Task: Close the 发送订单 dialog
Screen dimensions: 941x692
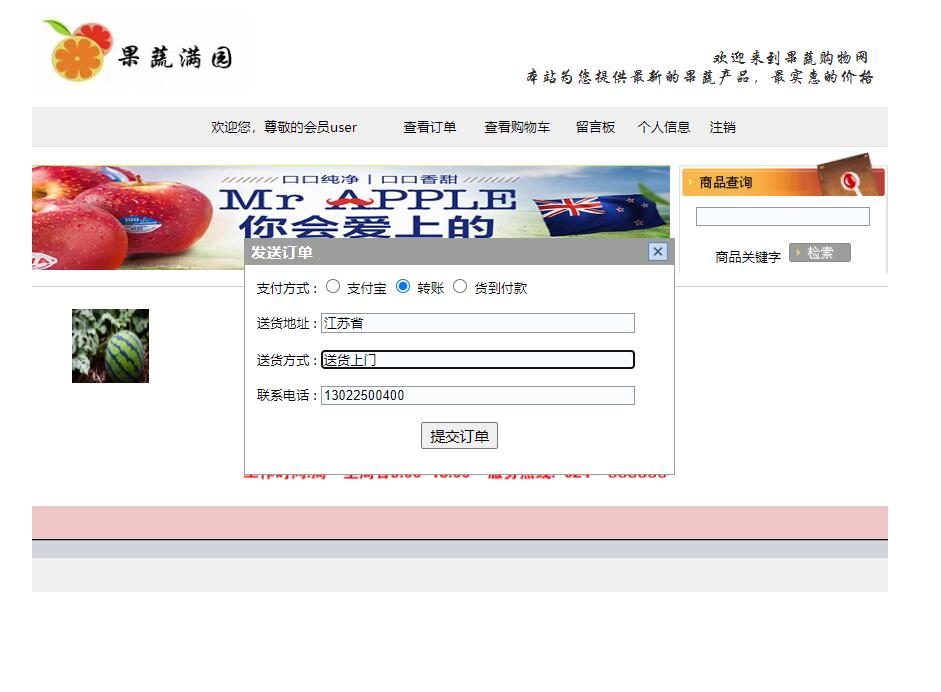Action: tap(657, 252)
